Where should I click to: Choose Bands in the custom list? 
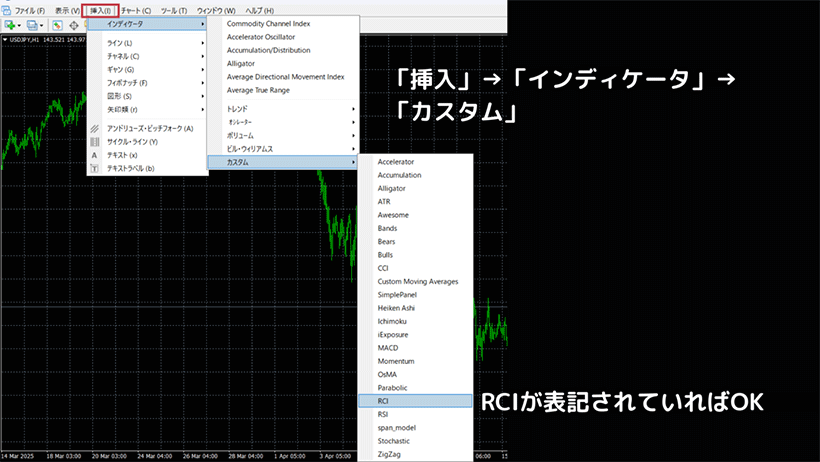click(x=415, y=229)
